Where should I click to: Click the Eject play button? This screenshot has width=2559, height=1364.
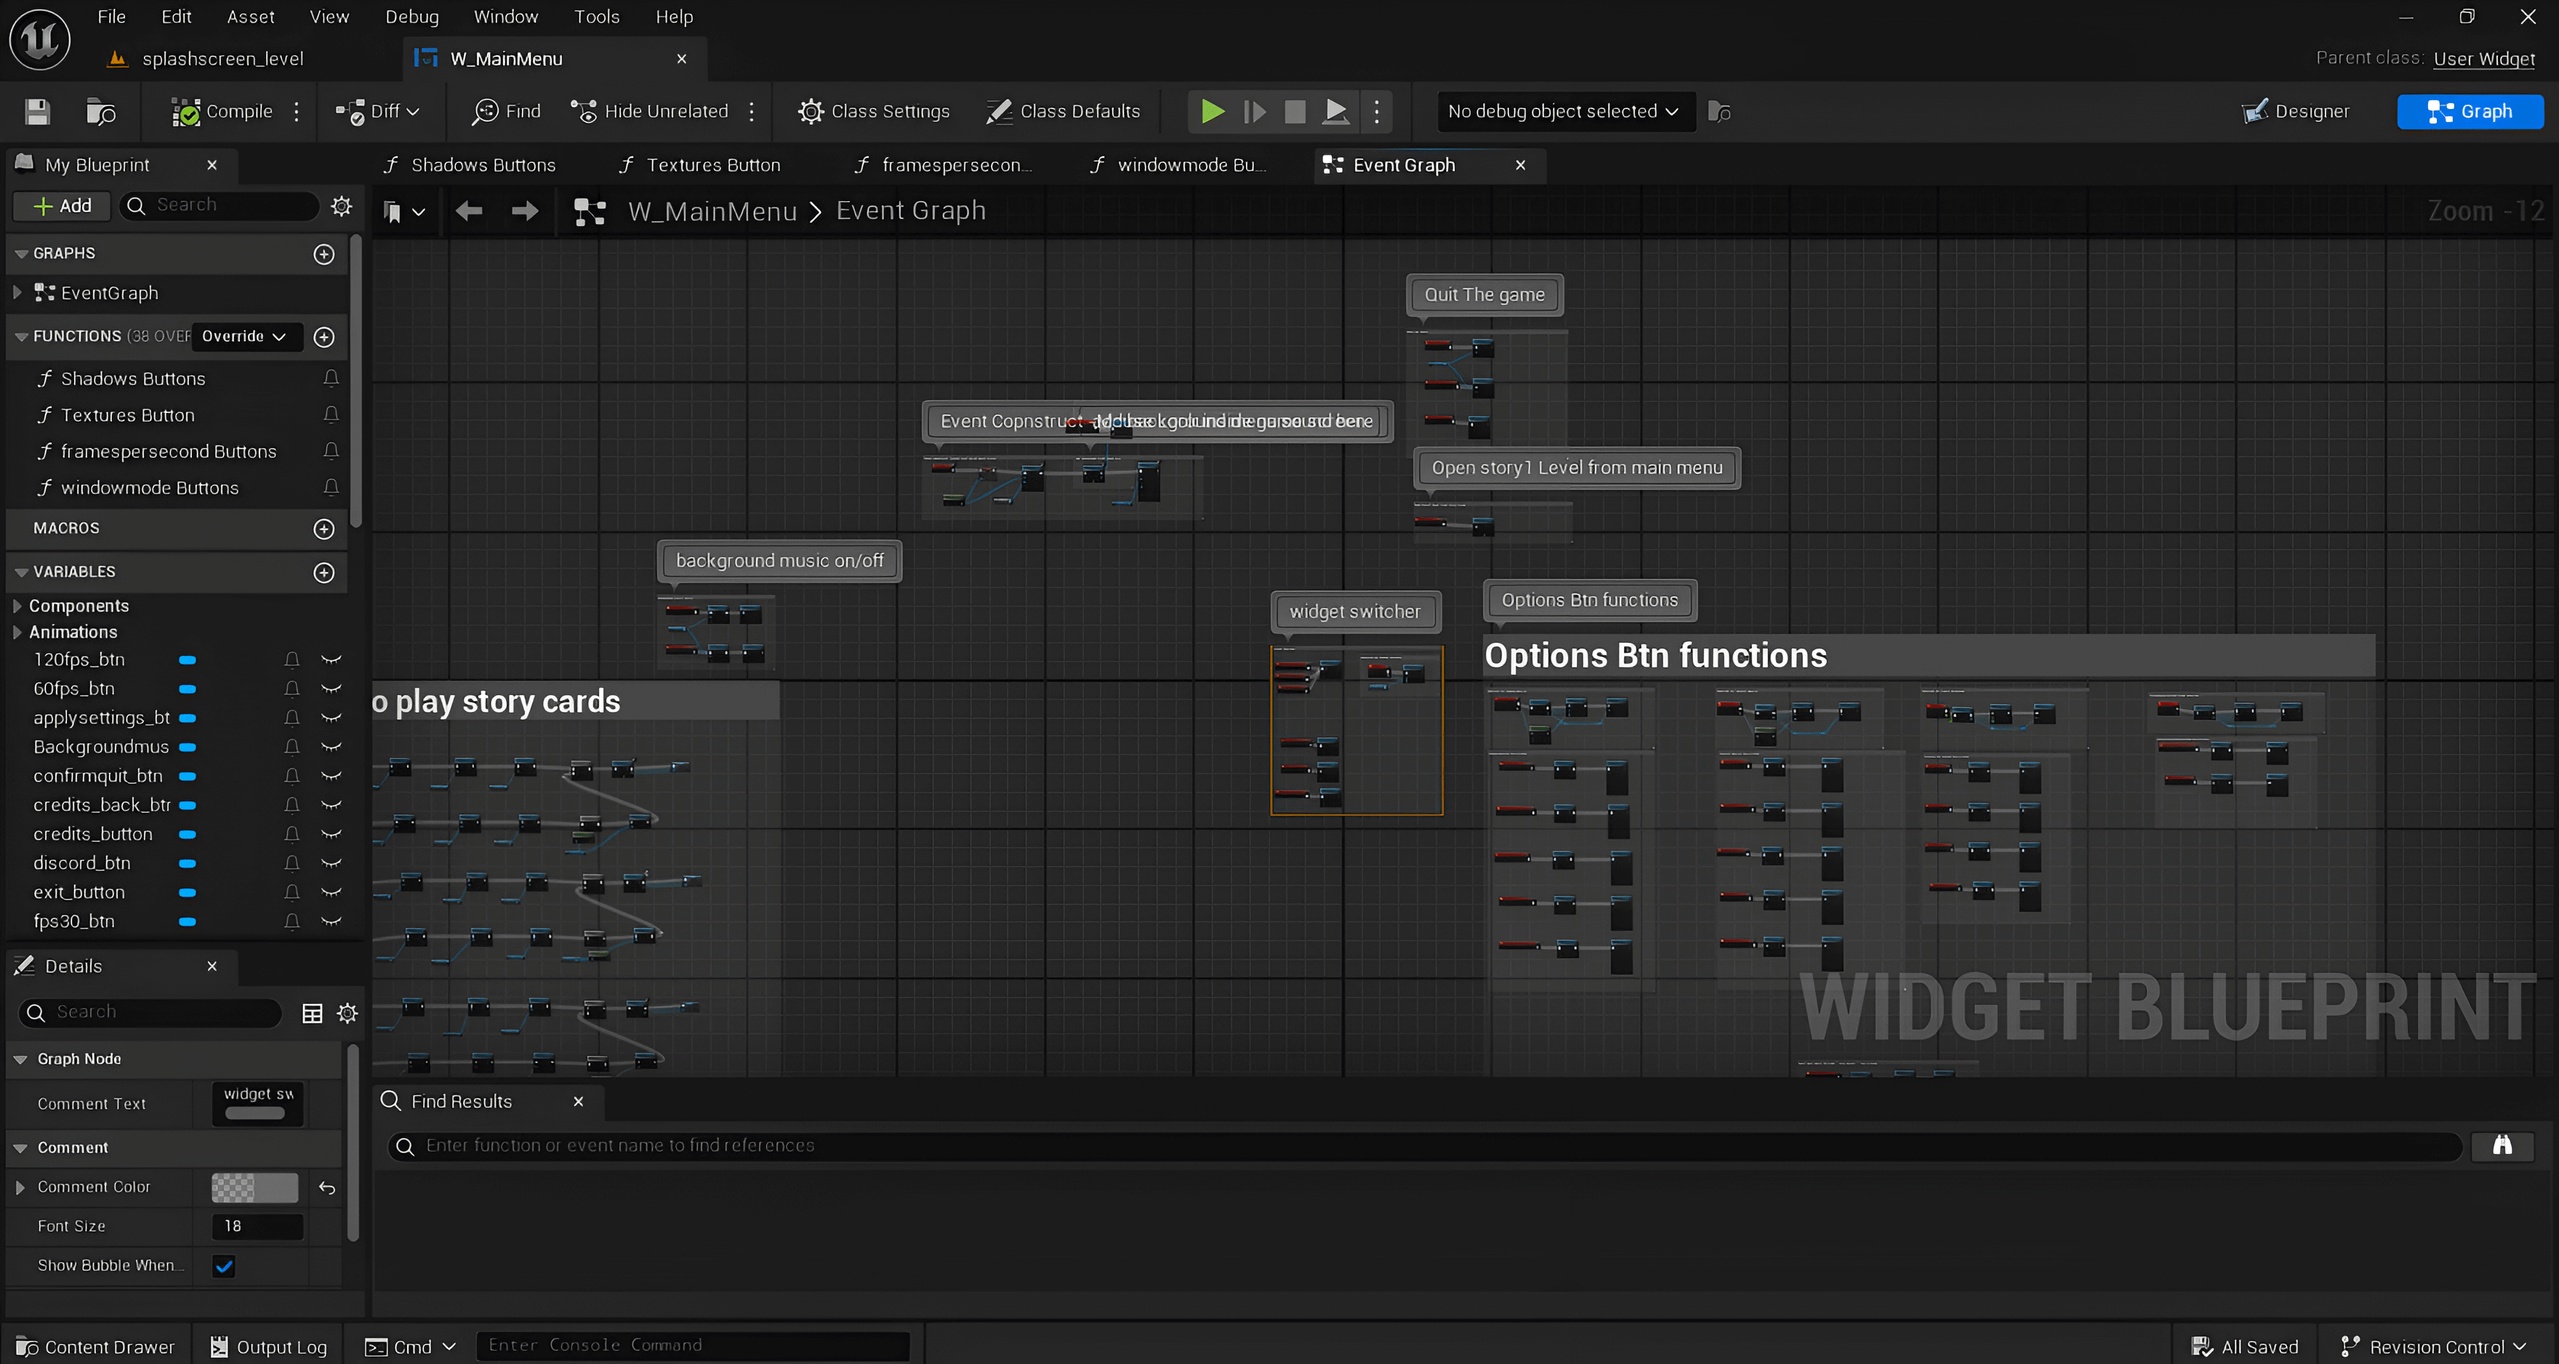[x=1335, y=111]
